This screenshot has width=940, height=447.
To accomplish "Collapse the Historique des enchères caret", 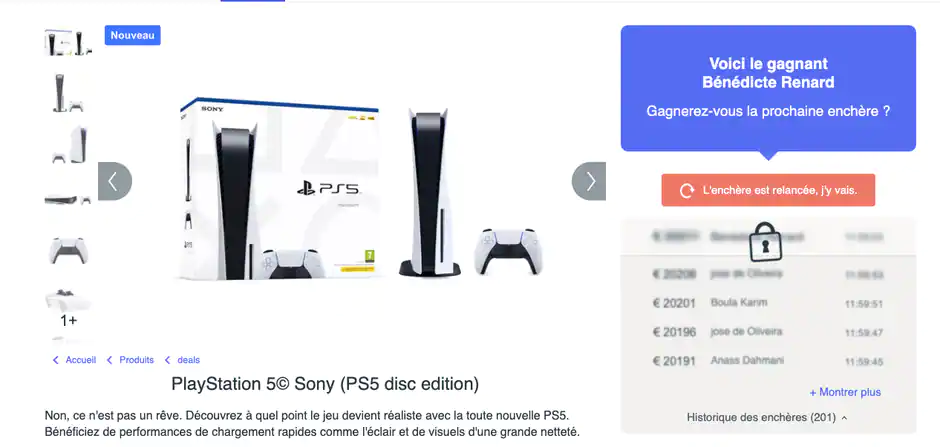I will pos(845,418).
